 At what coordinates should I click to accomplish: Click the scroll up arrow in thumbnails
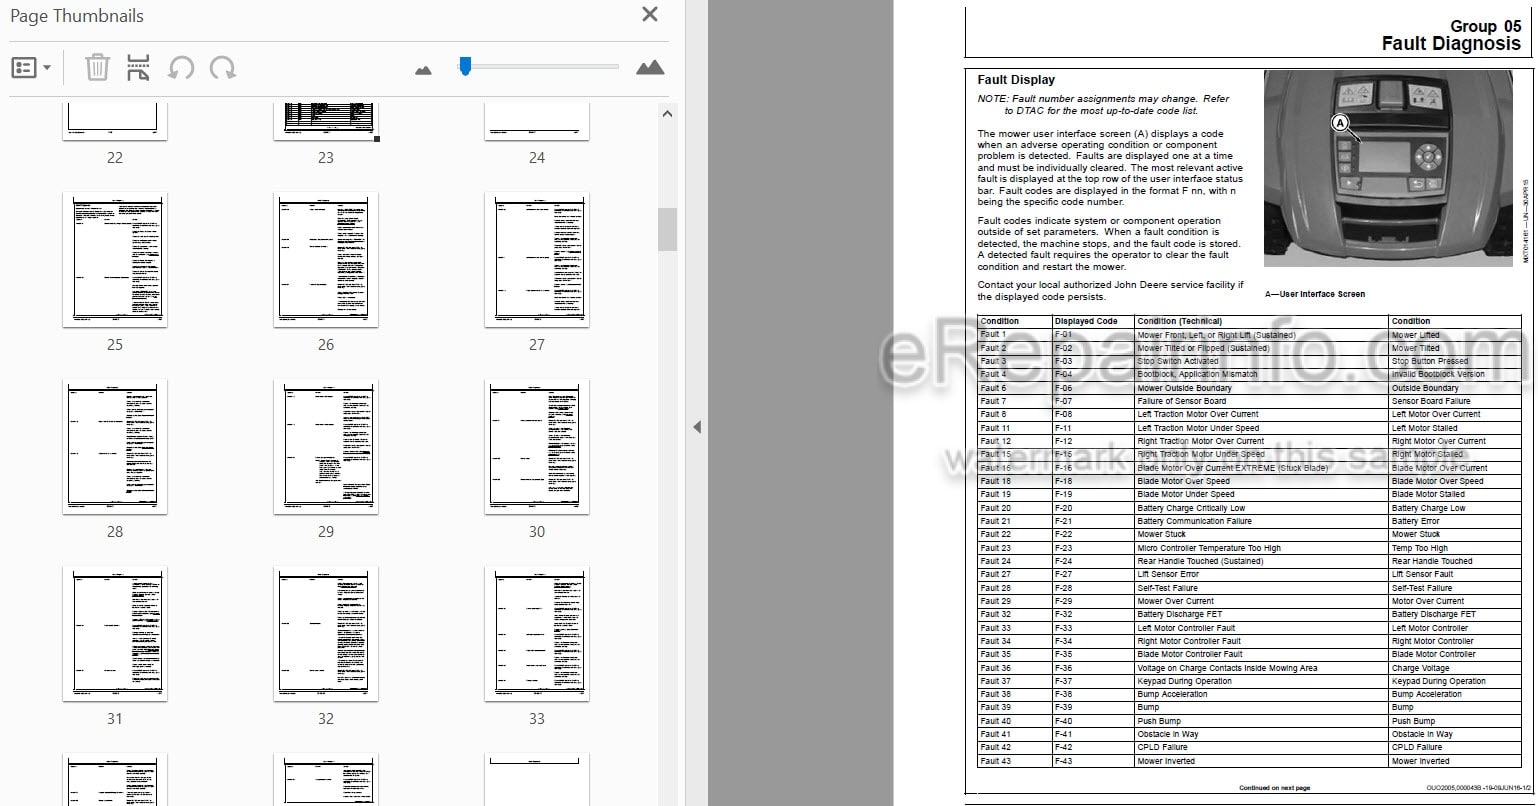[x=667, y=114]
